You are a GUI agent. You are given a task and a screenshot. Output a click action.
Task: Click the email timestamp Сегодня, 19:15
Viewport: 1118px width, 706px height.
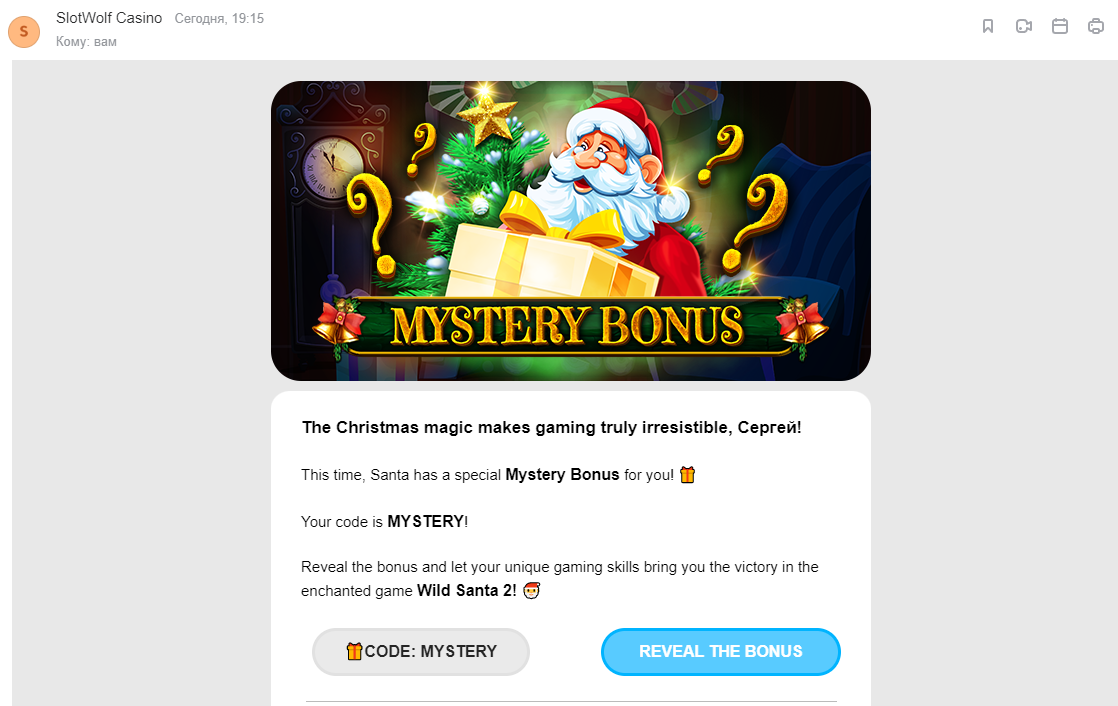point(219,19)
